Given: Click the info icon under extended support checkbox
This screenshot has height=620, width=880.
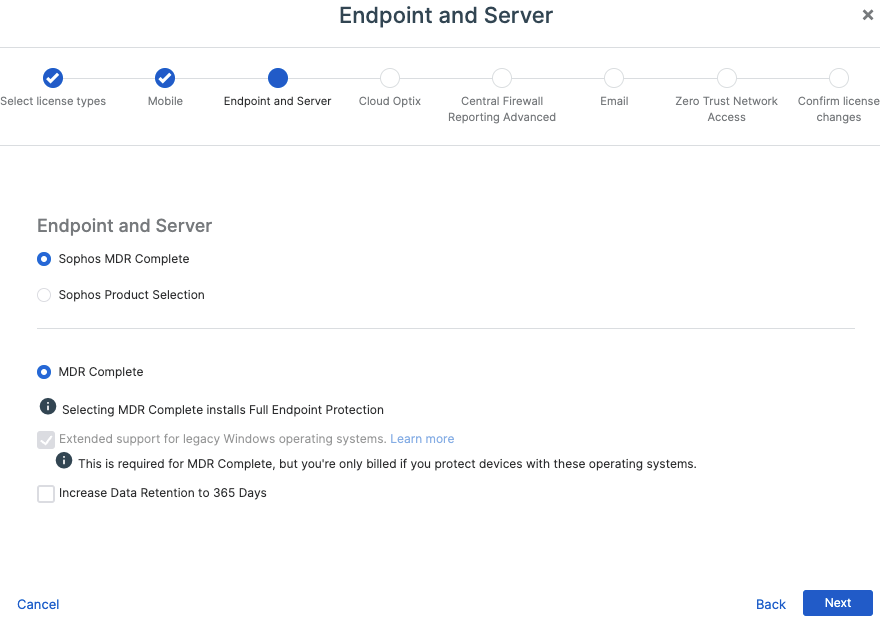Looking at the screenshot, I should (64, 460).
